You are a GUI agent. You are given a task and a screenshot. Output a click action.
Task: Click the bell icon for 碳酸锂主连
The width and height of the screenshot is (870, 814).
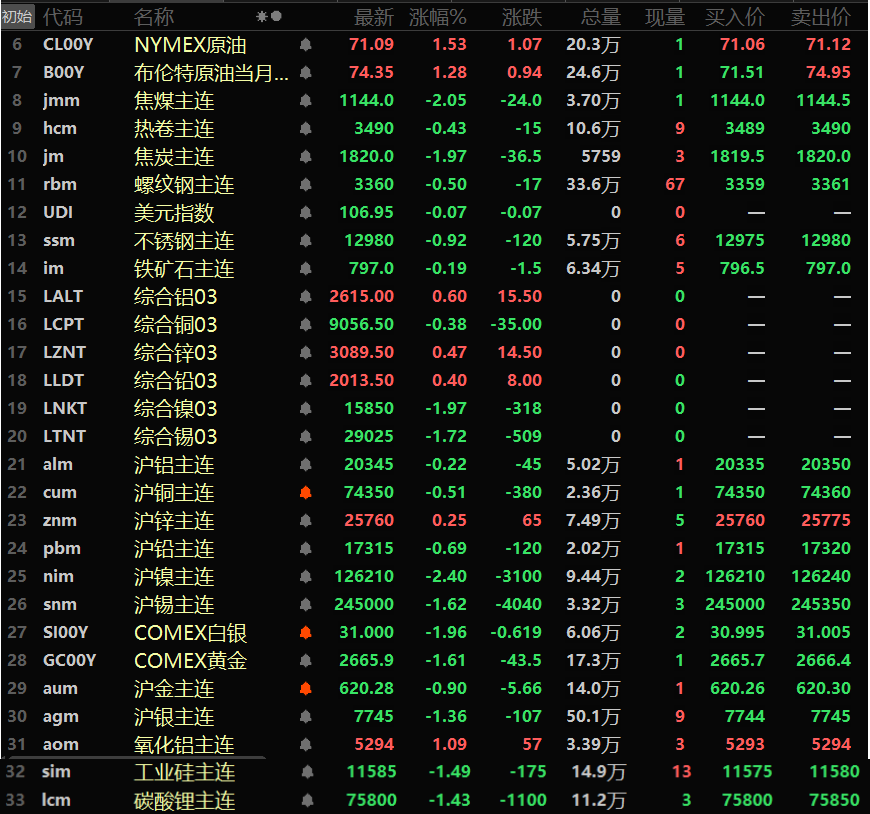tap(305, 801)
